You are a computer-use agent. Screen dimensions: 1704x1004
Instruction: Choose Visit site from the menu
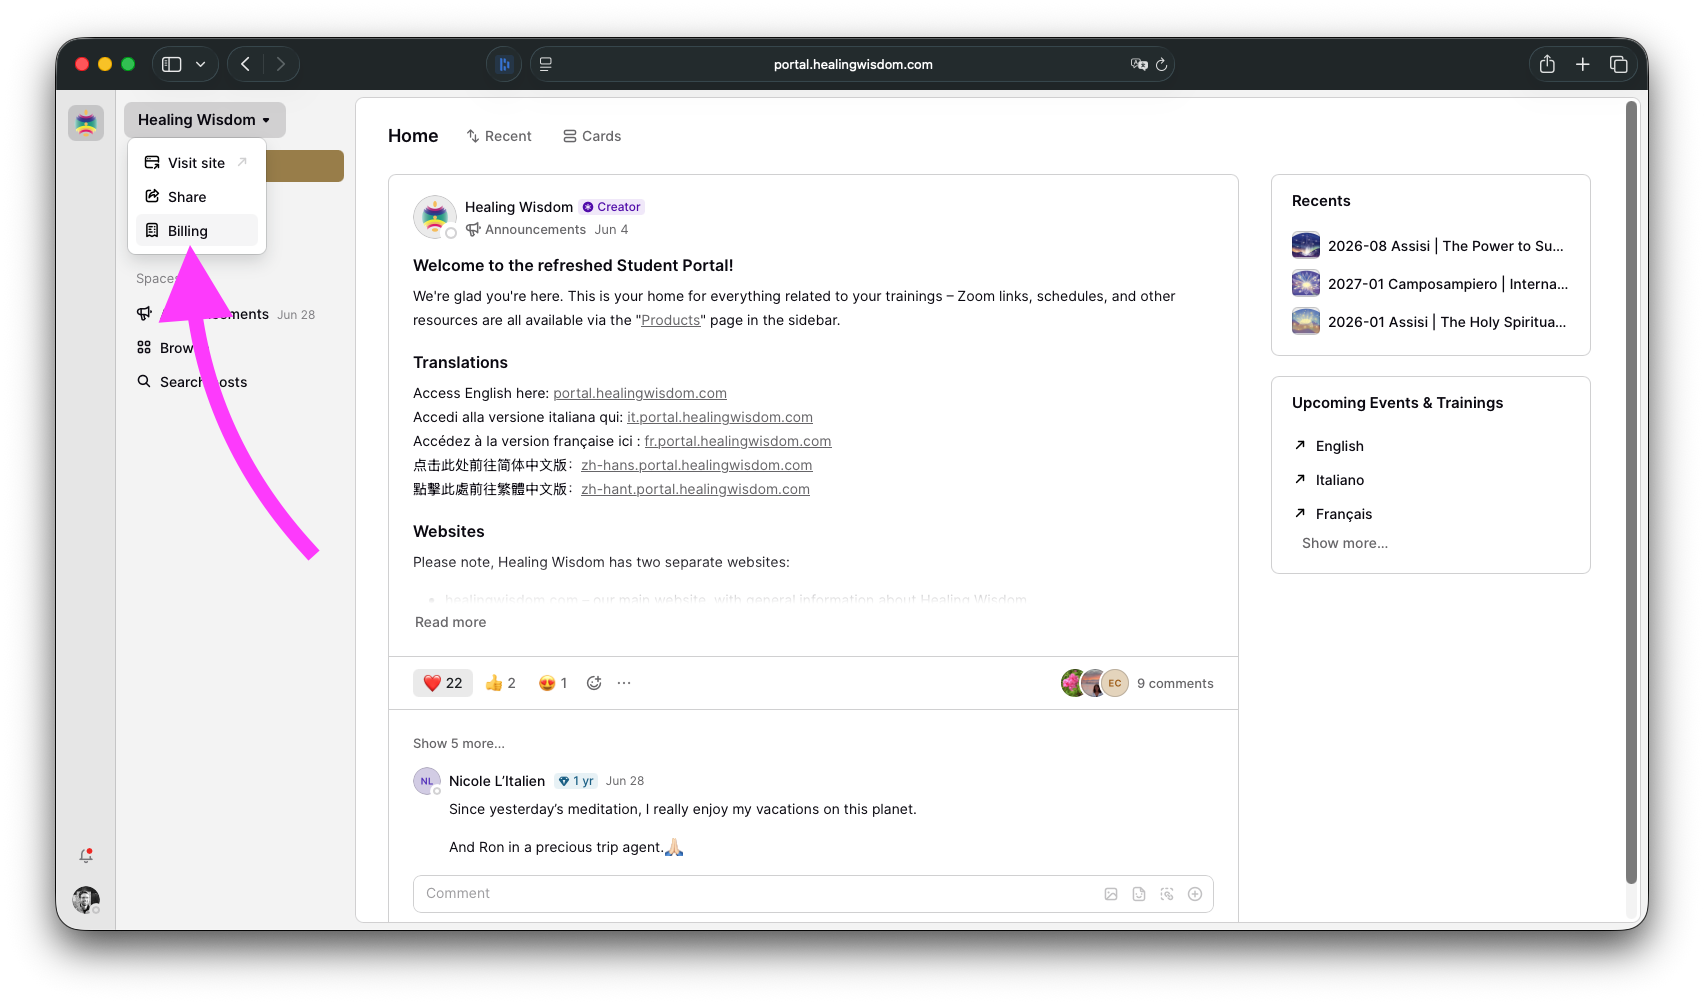(197, 163)
